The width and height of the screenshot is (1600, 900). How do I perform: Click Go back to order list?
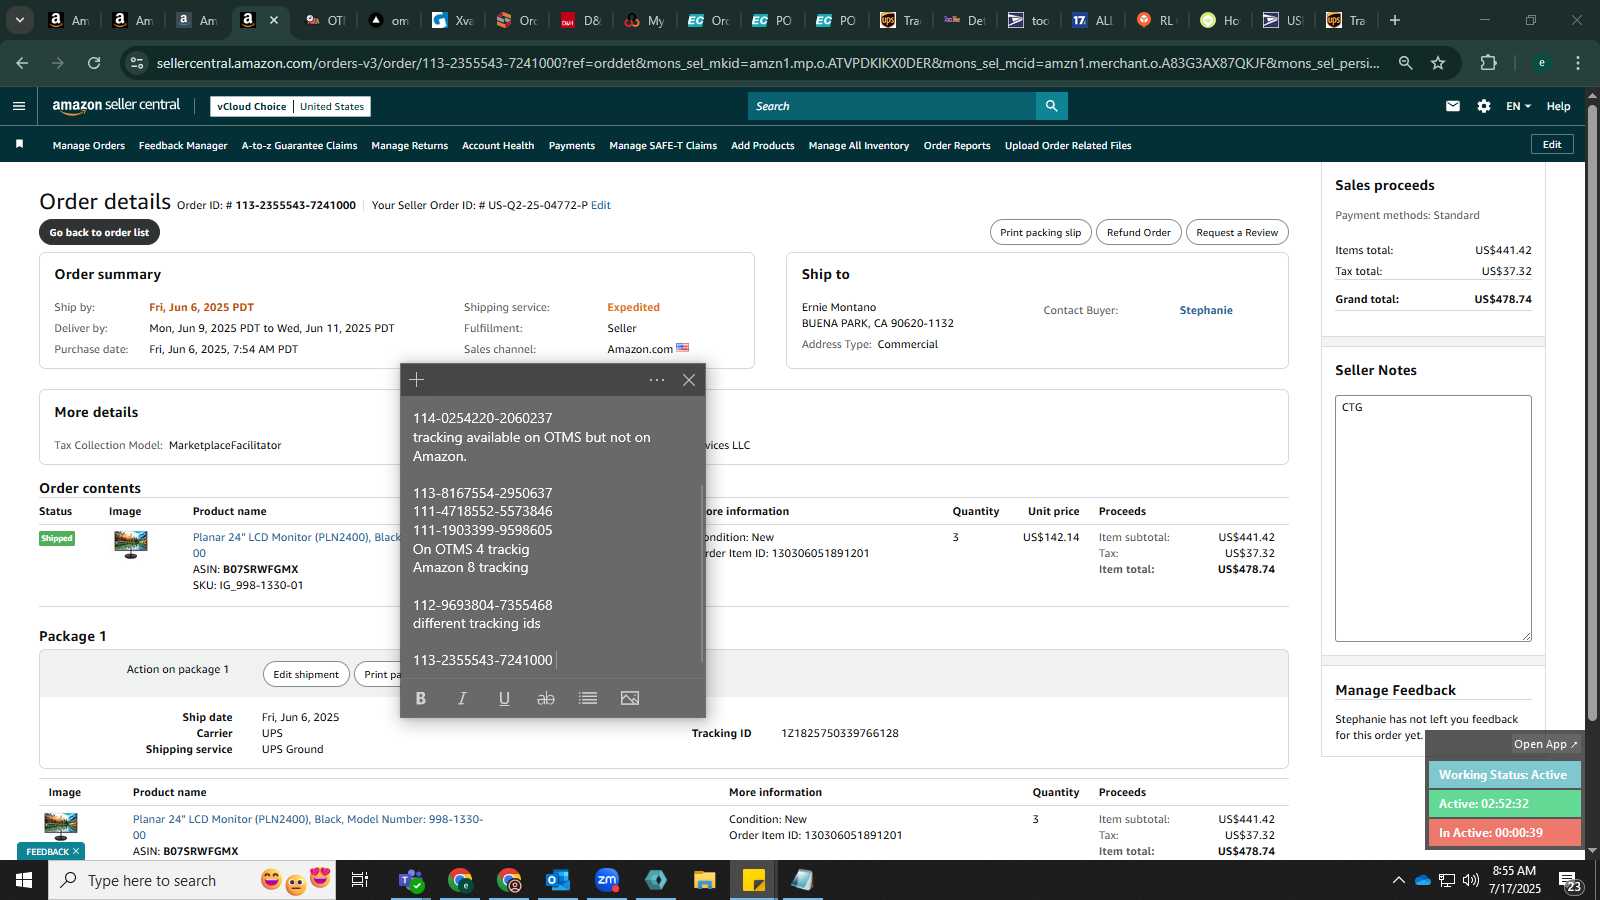pos(99,232)
